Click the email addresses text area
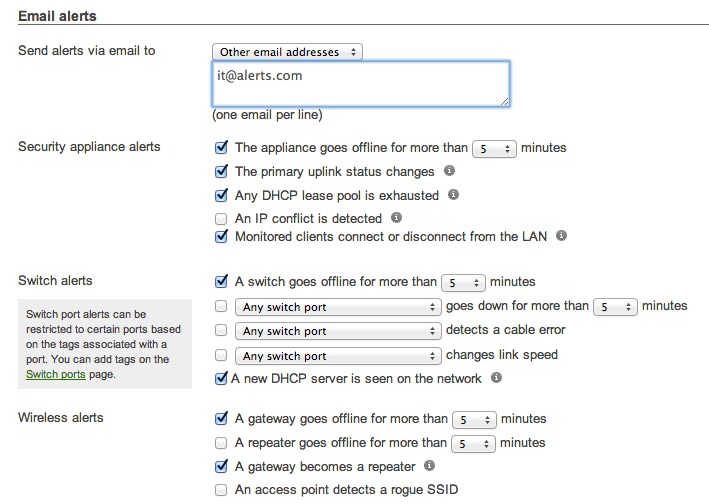This screenshot has height=504, width=709. 361,84
